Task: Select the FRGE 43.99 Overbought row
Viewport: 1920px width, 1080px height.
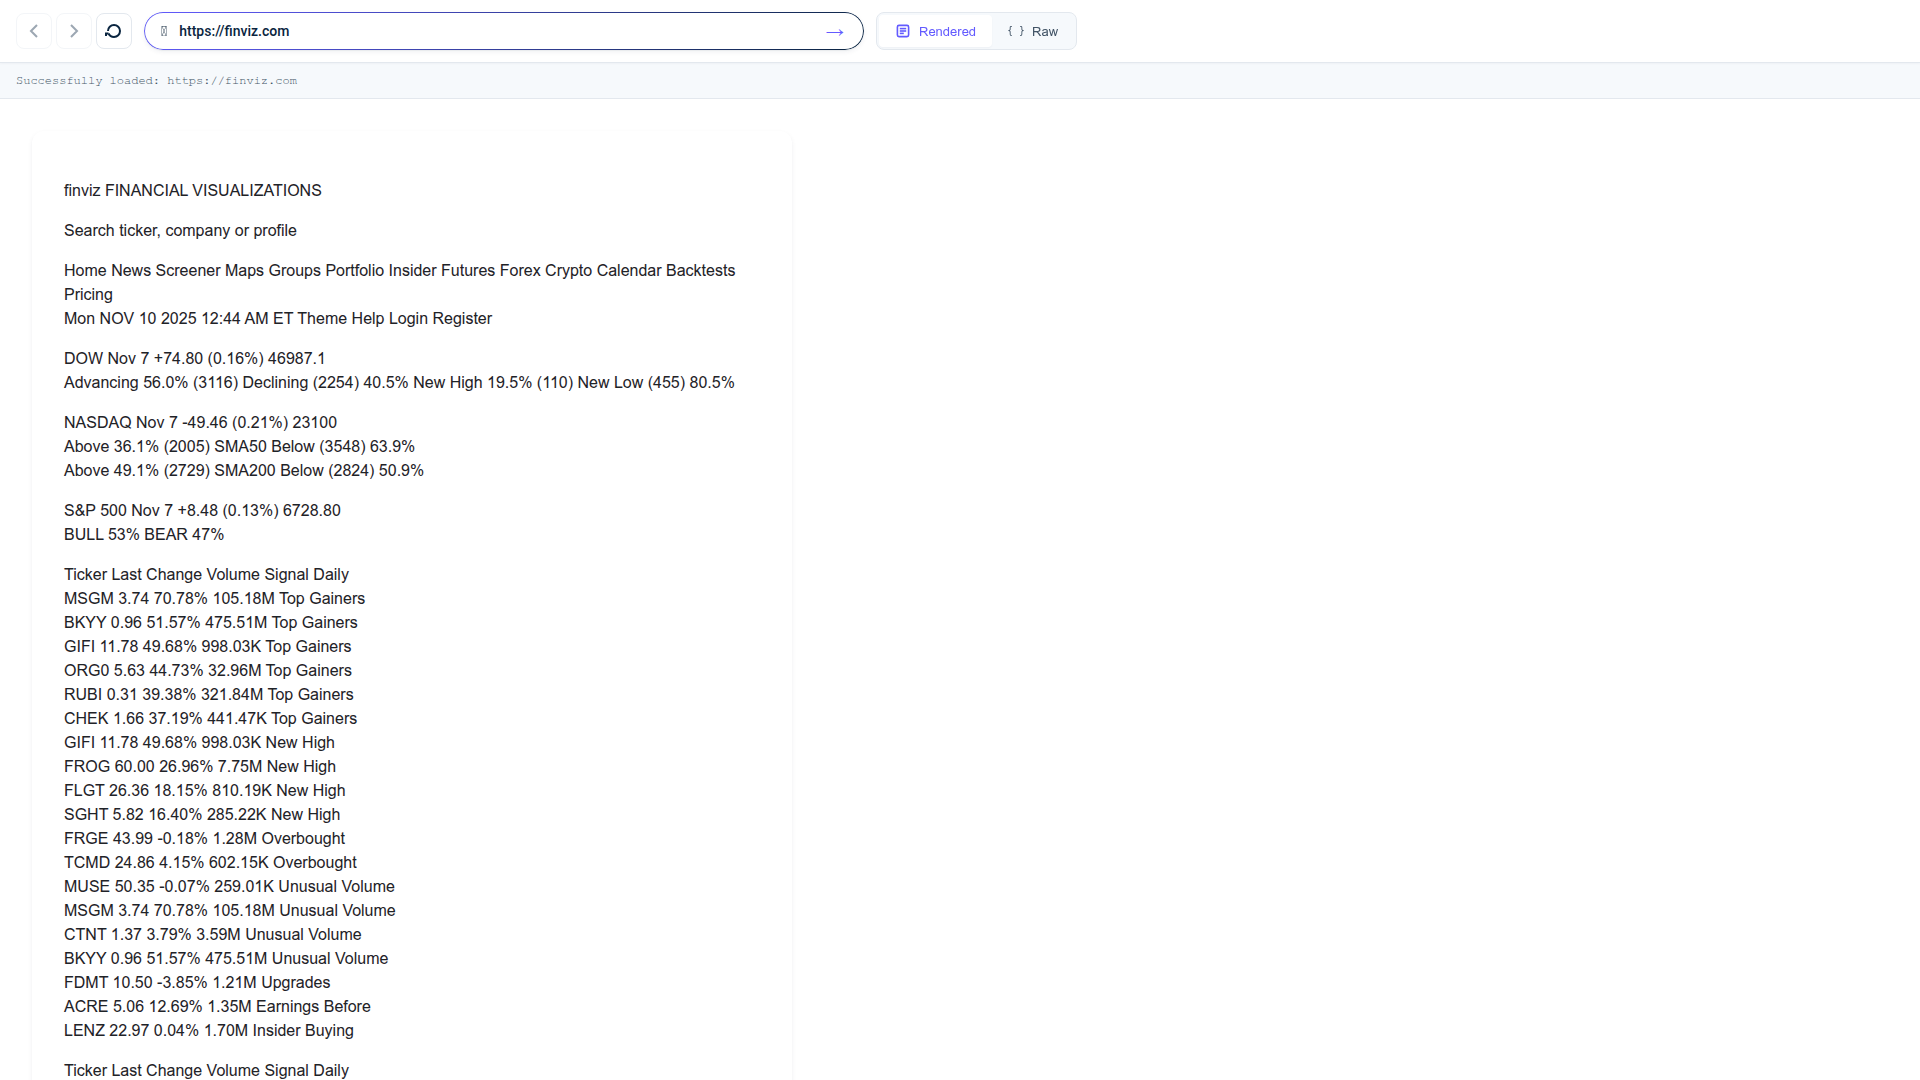Action: tap(204, 838)
